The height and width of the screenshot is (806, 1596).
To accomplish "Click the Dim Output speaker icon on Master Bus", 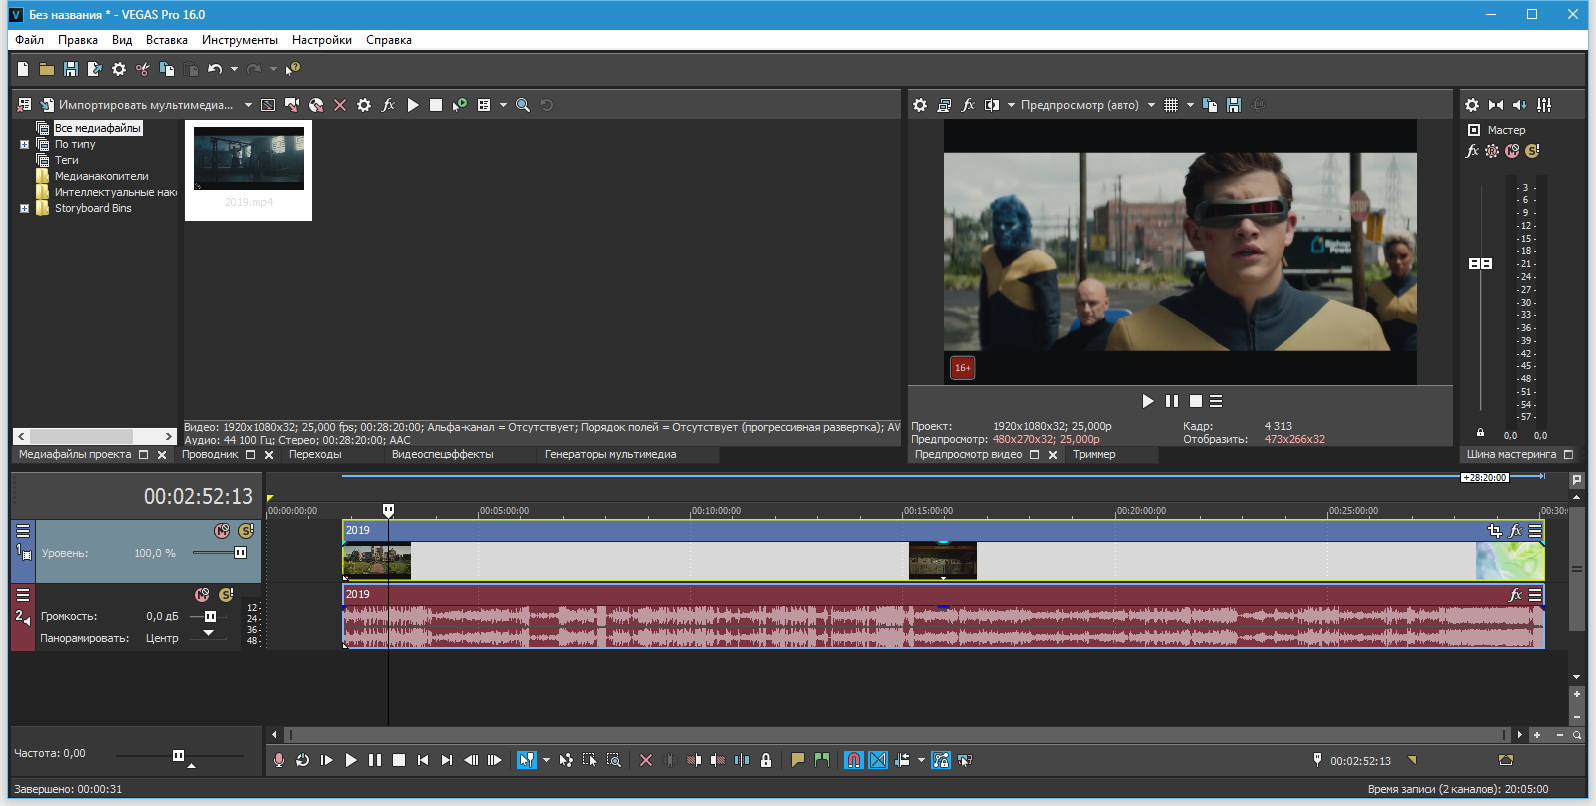I will pos(1520,105).
